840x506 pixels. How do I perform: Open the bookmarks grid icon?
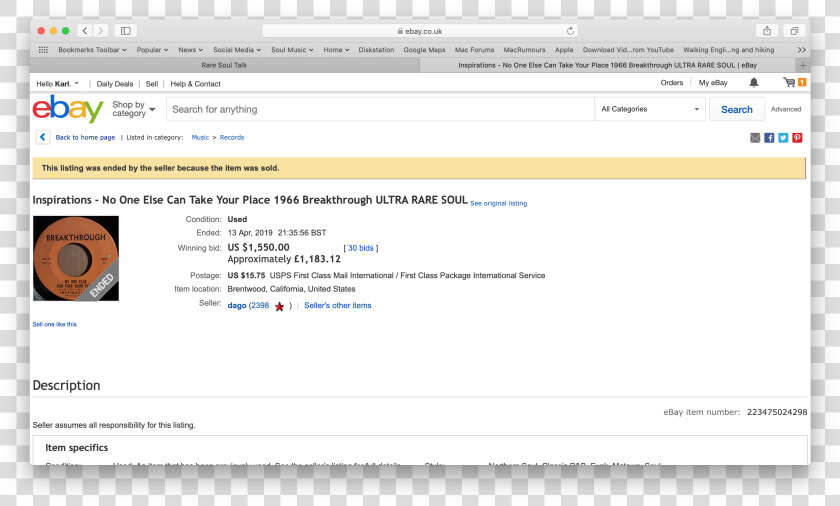(x=43, y=50)
